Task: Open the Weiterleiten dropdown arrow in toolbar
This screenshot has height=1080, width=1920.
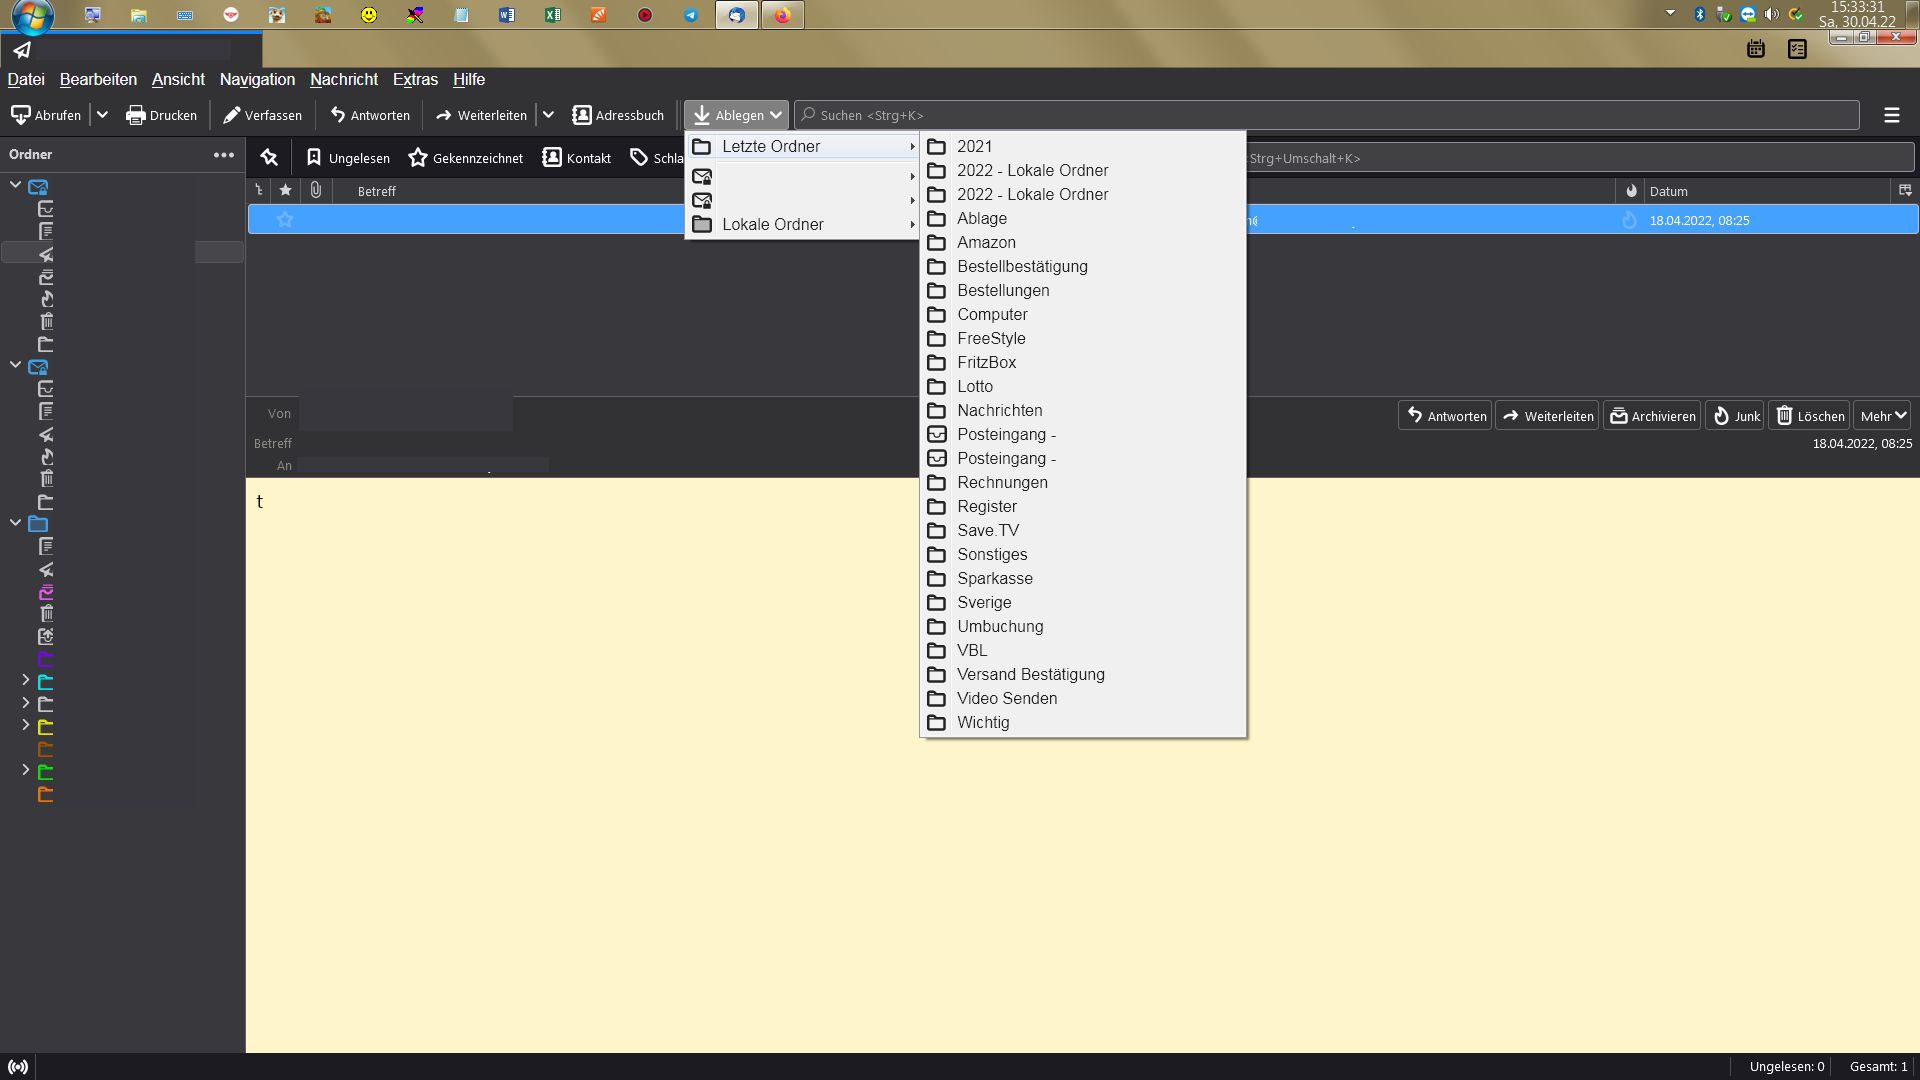Action: point(548,115)
